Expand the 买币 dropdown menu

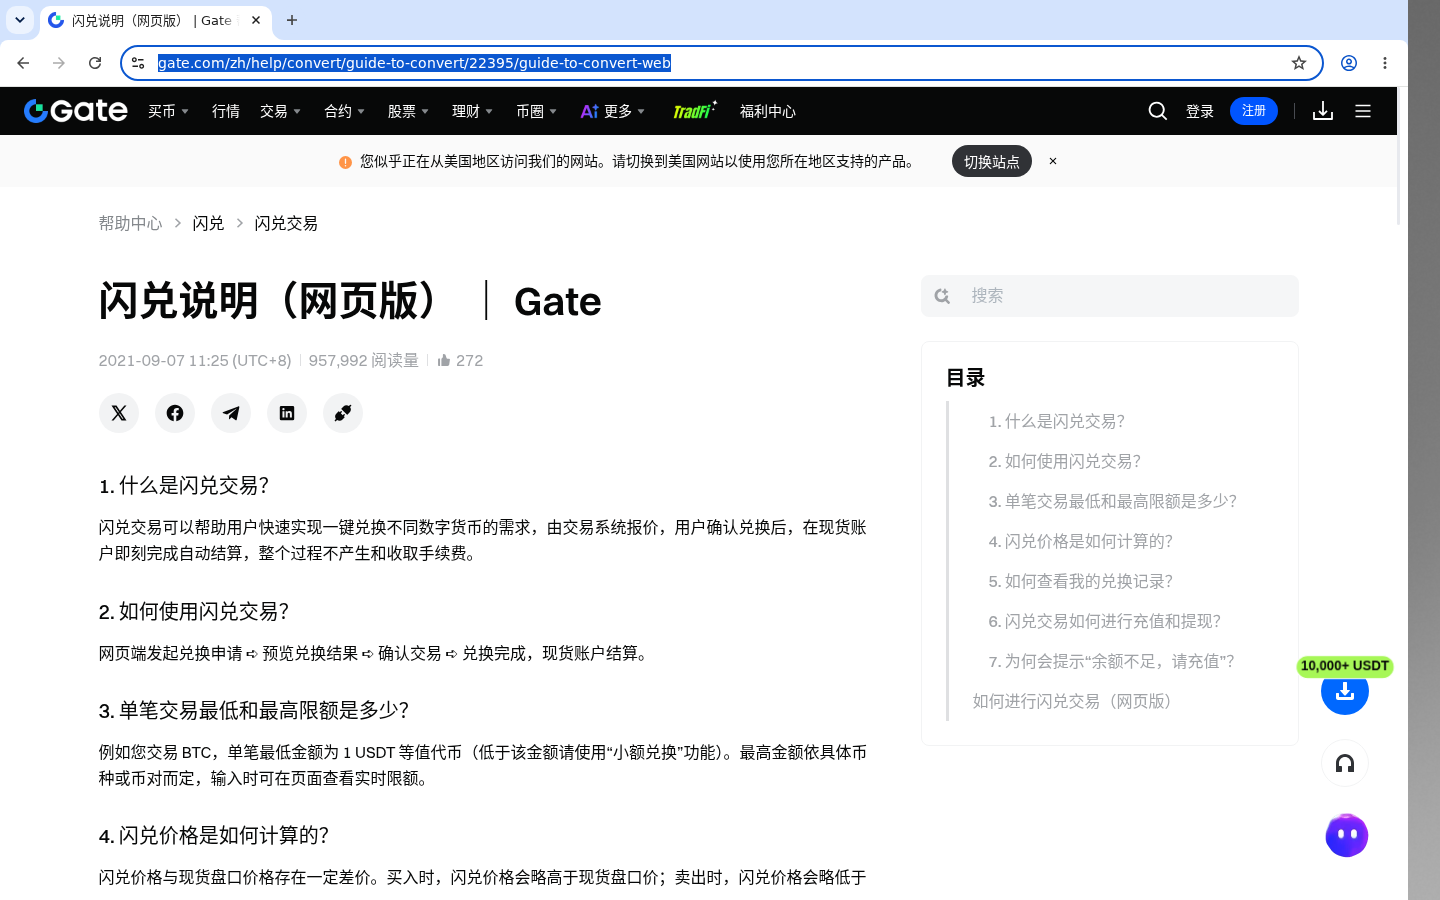pos(168,111)
